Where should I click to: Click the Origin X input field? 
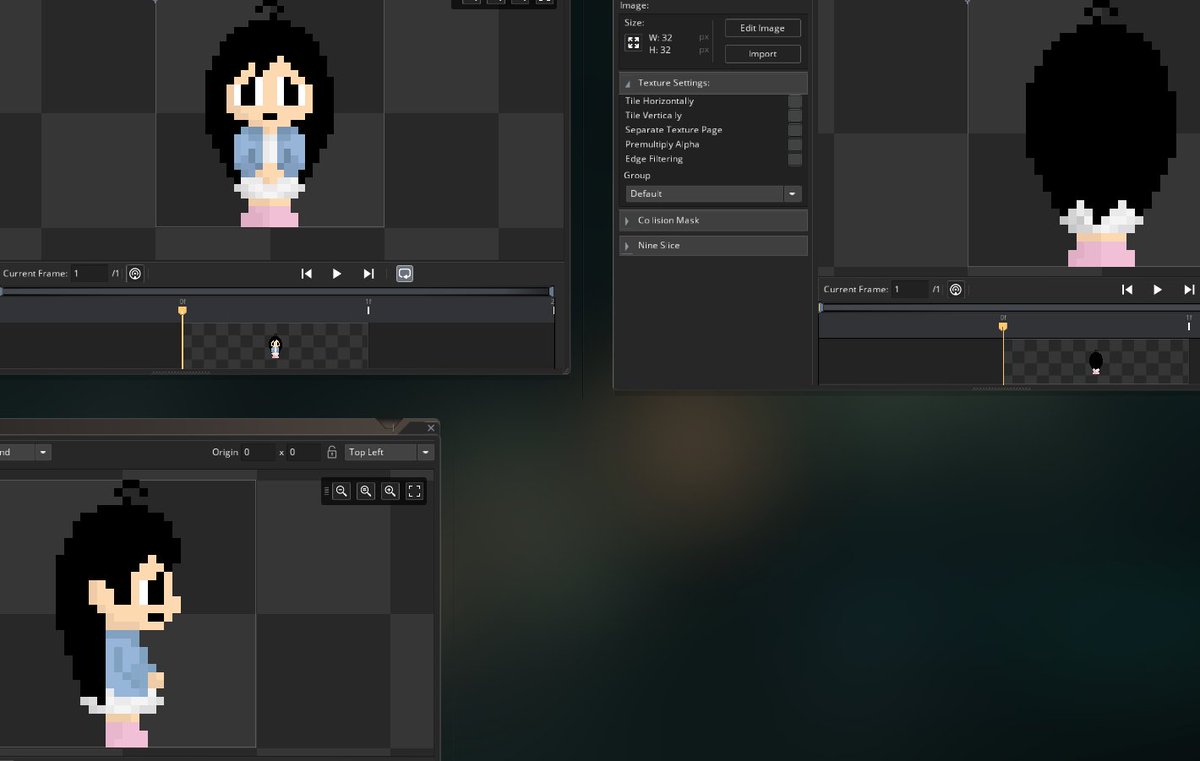click(258, 452)
